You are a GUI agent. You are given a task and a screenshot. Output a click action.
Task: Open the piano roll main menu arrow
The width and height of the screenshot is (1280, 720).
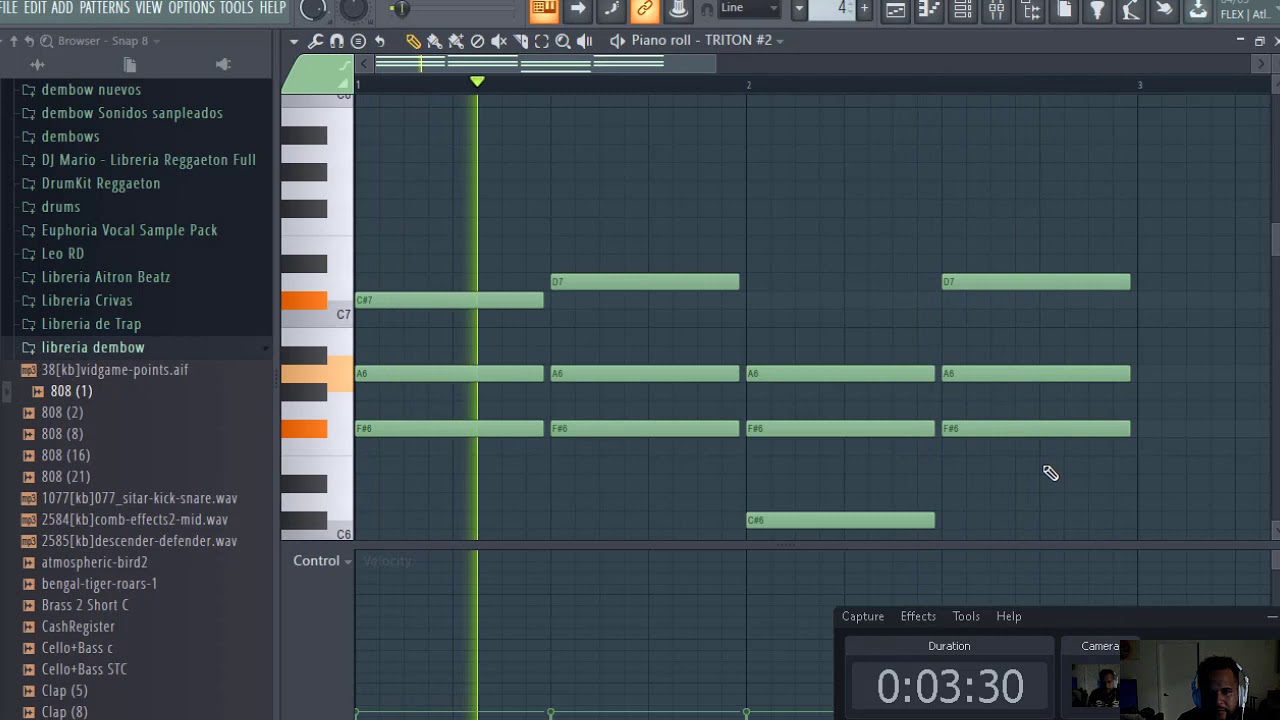pyautogui.click(x=293, y=41)
